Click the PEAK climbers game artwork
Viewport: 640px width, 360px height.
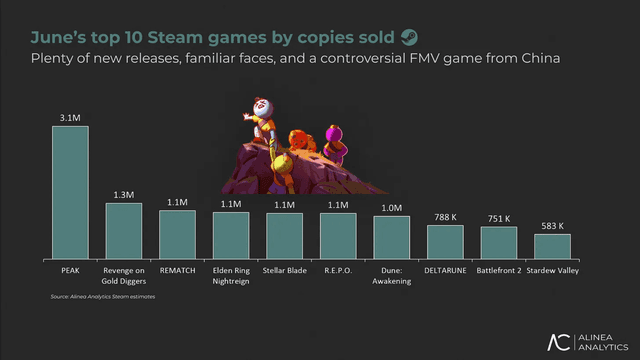(x=304, y=146)
